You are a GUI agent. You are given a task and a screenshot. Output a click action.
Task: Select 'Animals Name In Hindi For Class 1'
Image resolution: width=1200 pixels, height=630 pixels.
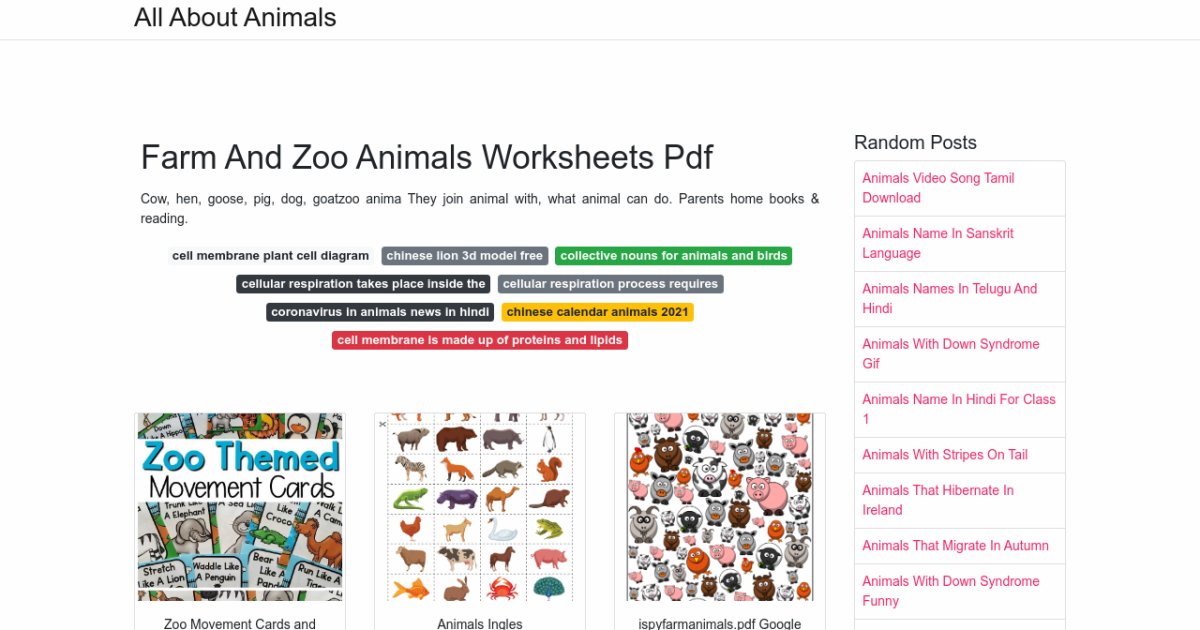click(x=958, y=409)
